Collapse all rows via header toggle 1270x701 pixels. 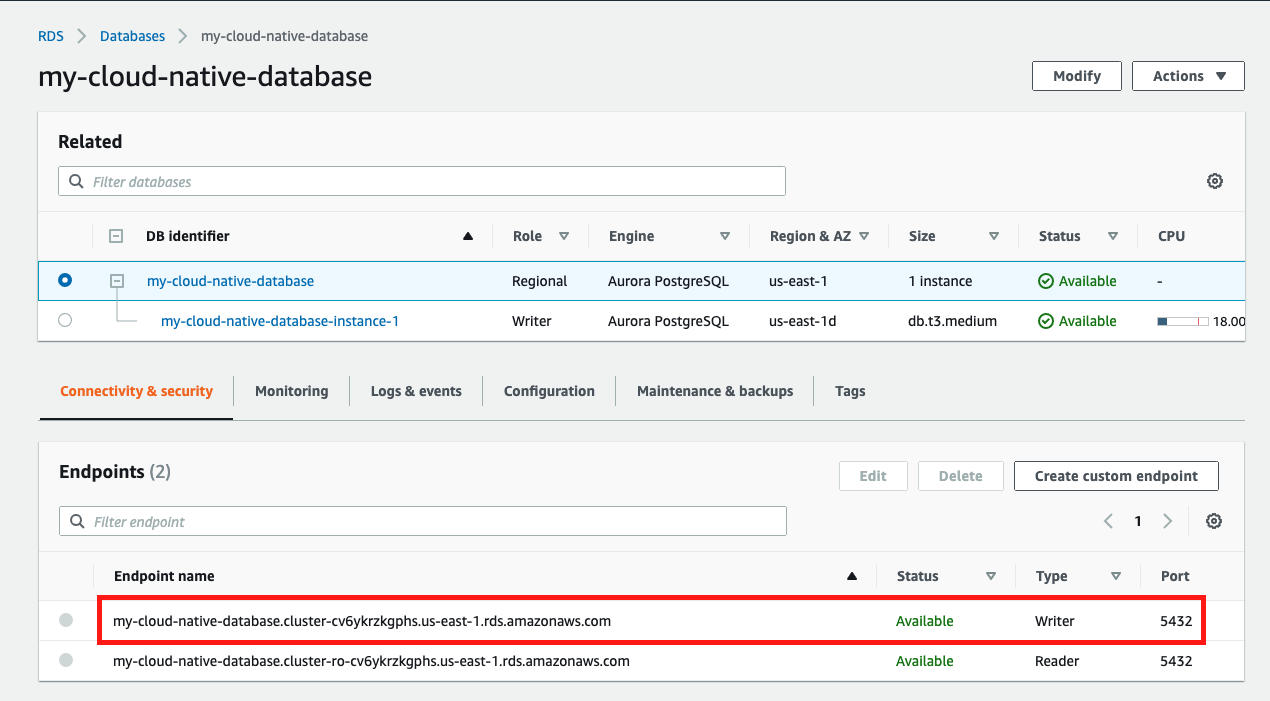(116, 236)
